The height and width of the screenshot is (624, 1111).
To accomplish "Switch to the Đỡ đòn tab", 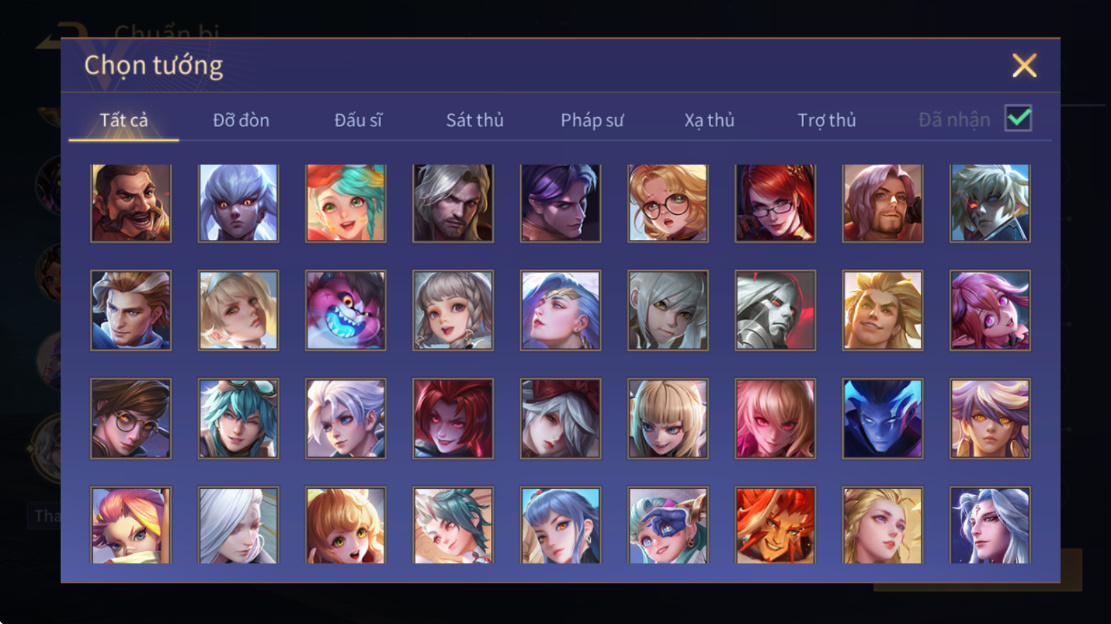I will tap(241, 120).
